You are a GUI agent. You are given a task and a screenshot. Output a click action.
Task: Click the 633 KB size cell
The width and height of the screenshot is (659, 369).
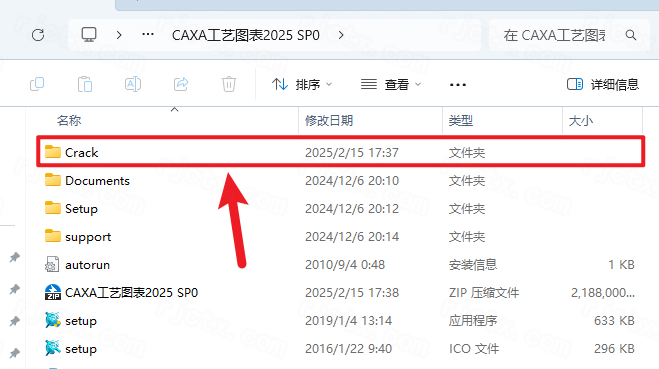point(614,321)
